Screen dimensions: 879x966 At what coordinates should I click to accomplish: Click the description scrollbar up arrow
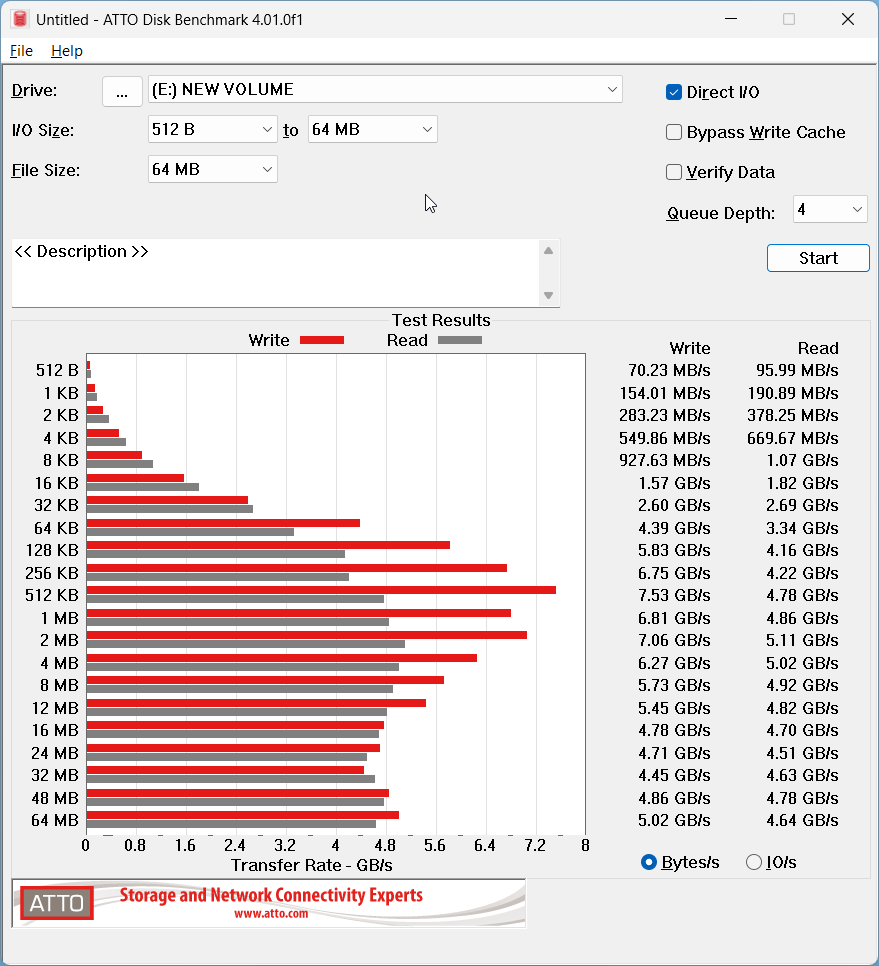click(548, 251)
